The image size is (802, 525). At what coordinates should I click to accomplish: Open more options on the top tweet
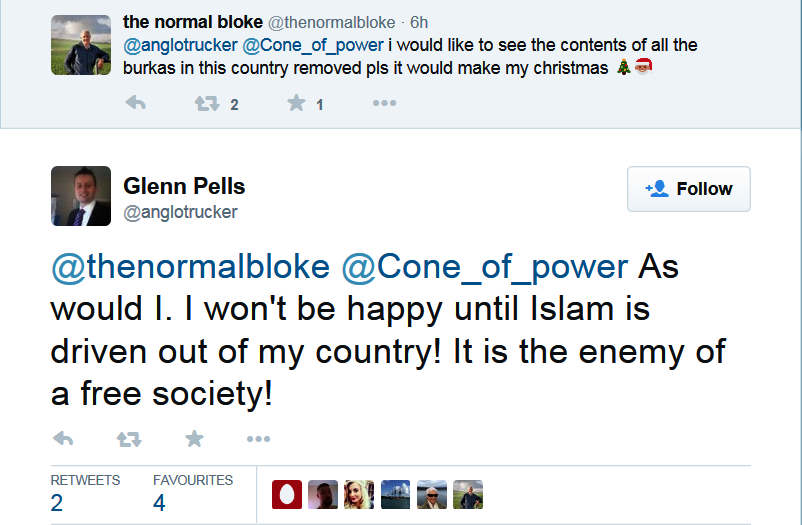(x=385, y=103)
